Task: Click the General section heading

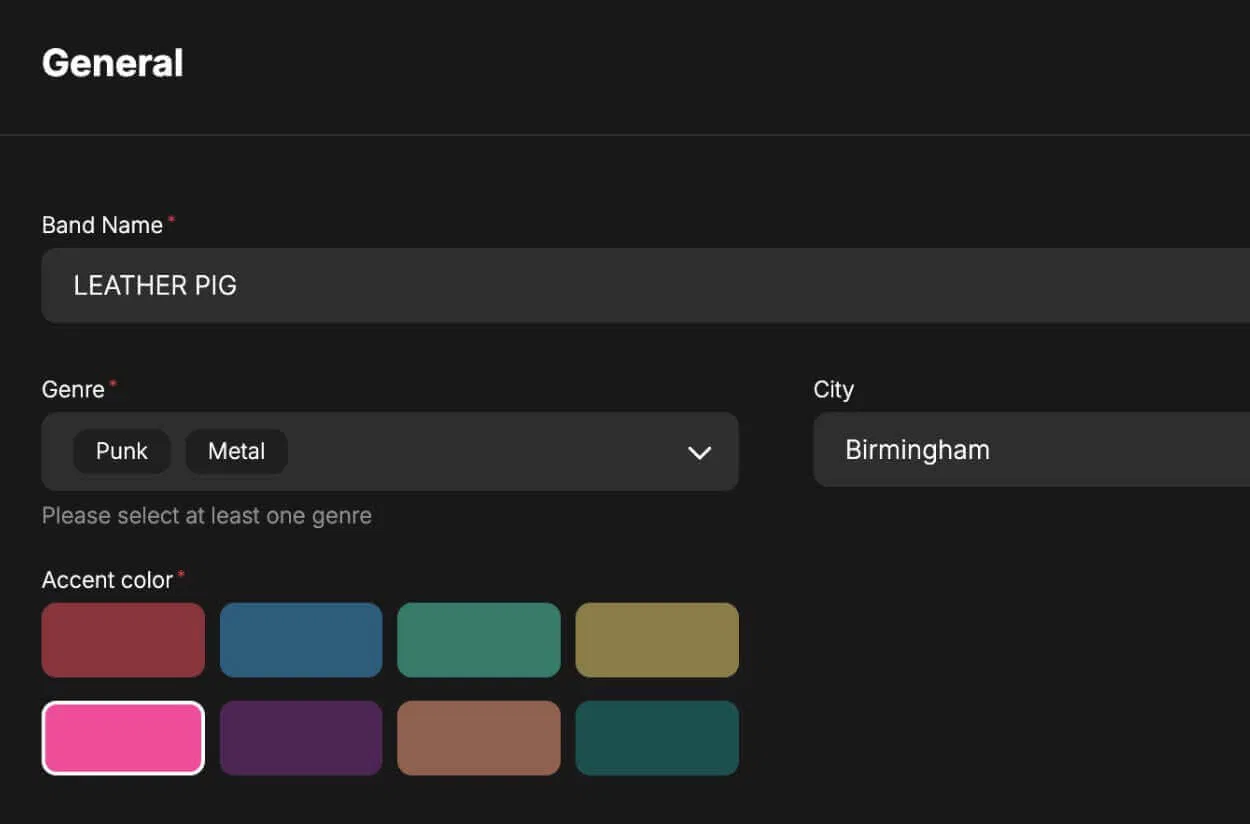Action: (112, 62)
